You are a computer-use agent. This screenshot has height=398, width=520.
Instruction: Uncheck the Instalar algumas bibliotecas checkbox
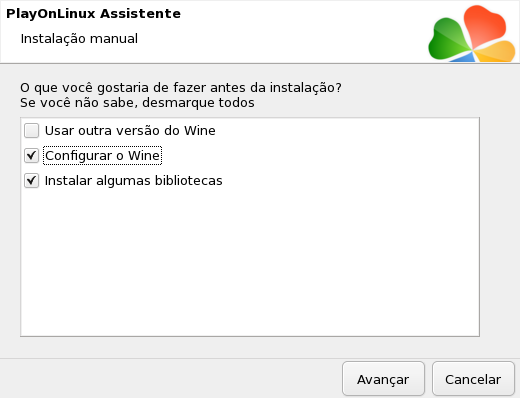[x=31, y=180]
